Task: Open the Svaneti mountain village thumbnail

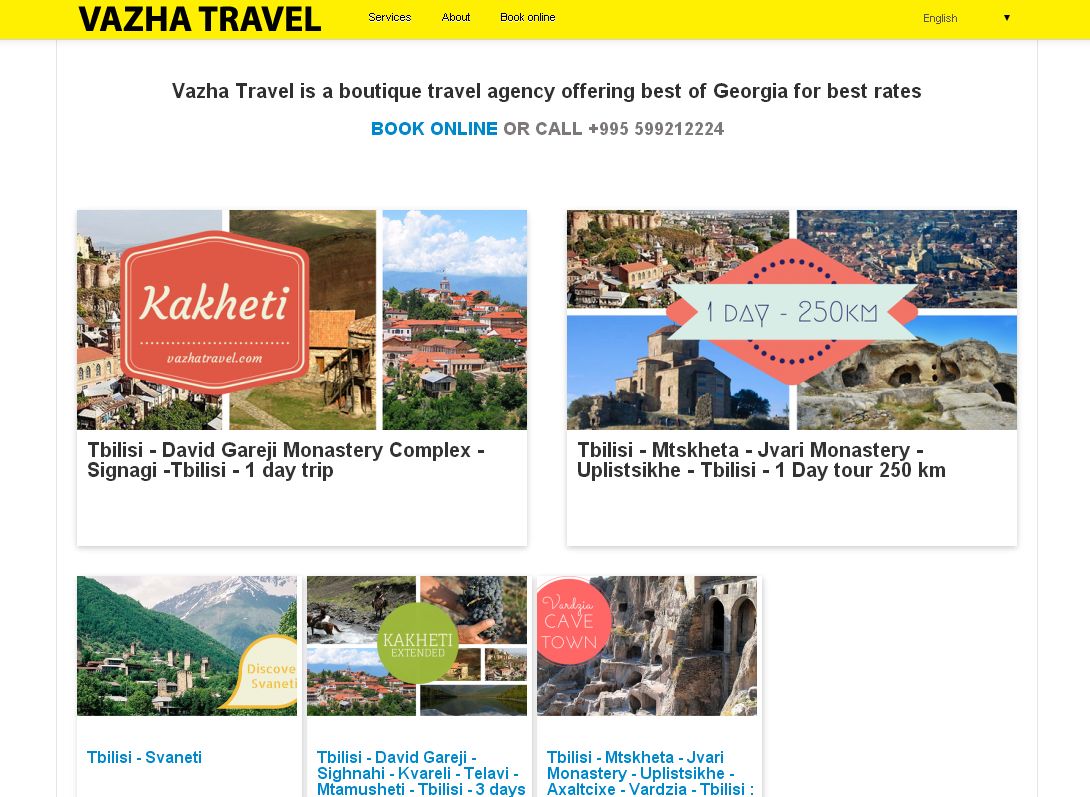Action: click(187, 646)
